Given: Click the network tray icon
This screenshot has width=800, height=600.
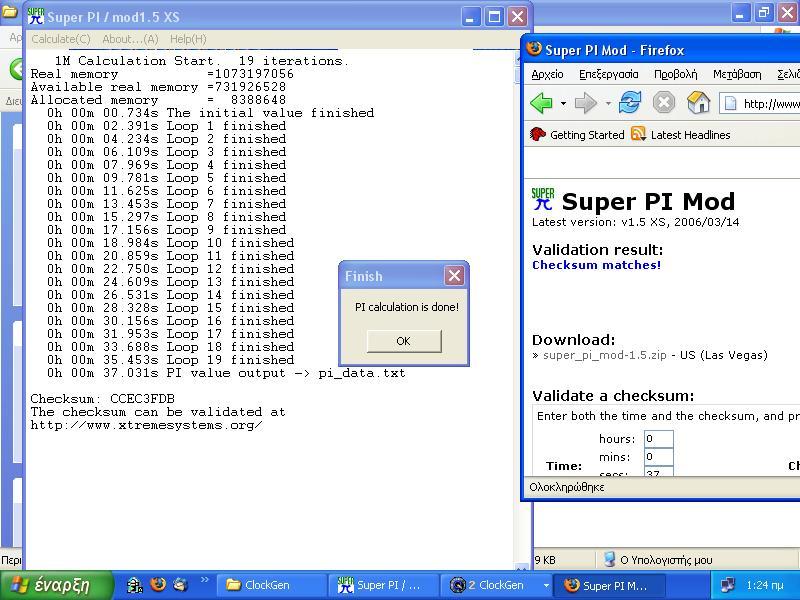Looking at the screenshot, I should click(728, 585).
